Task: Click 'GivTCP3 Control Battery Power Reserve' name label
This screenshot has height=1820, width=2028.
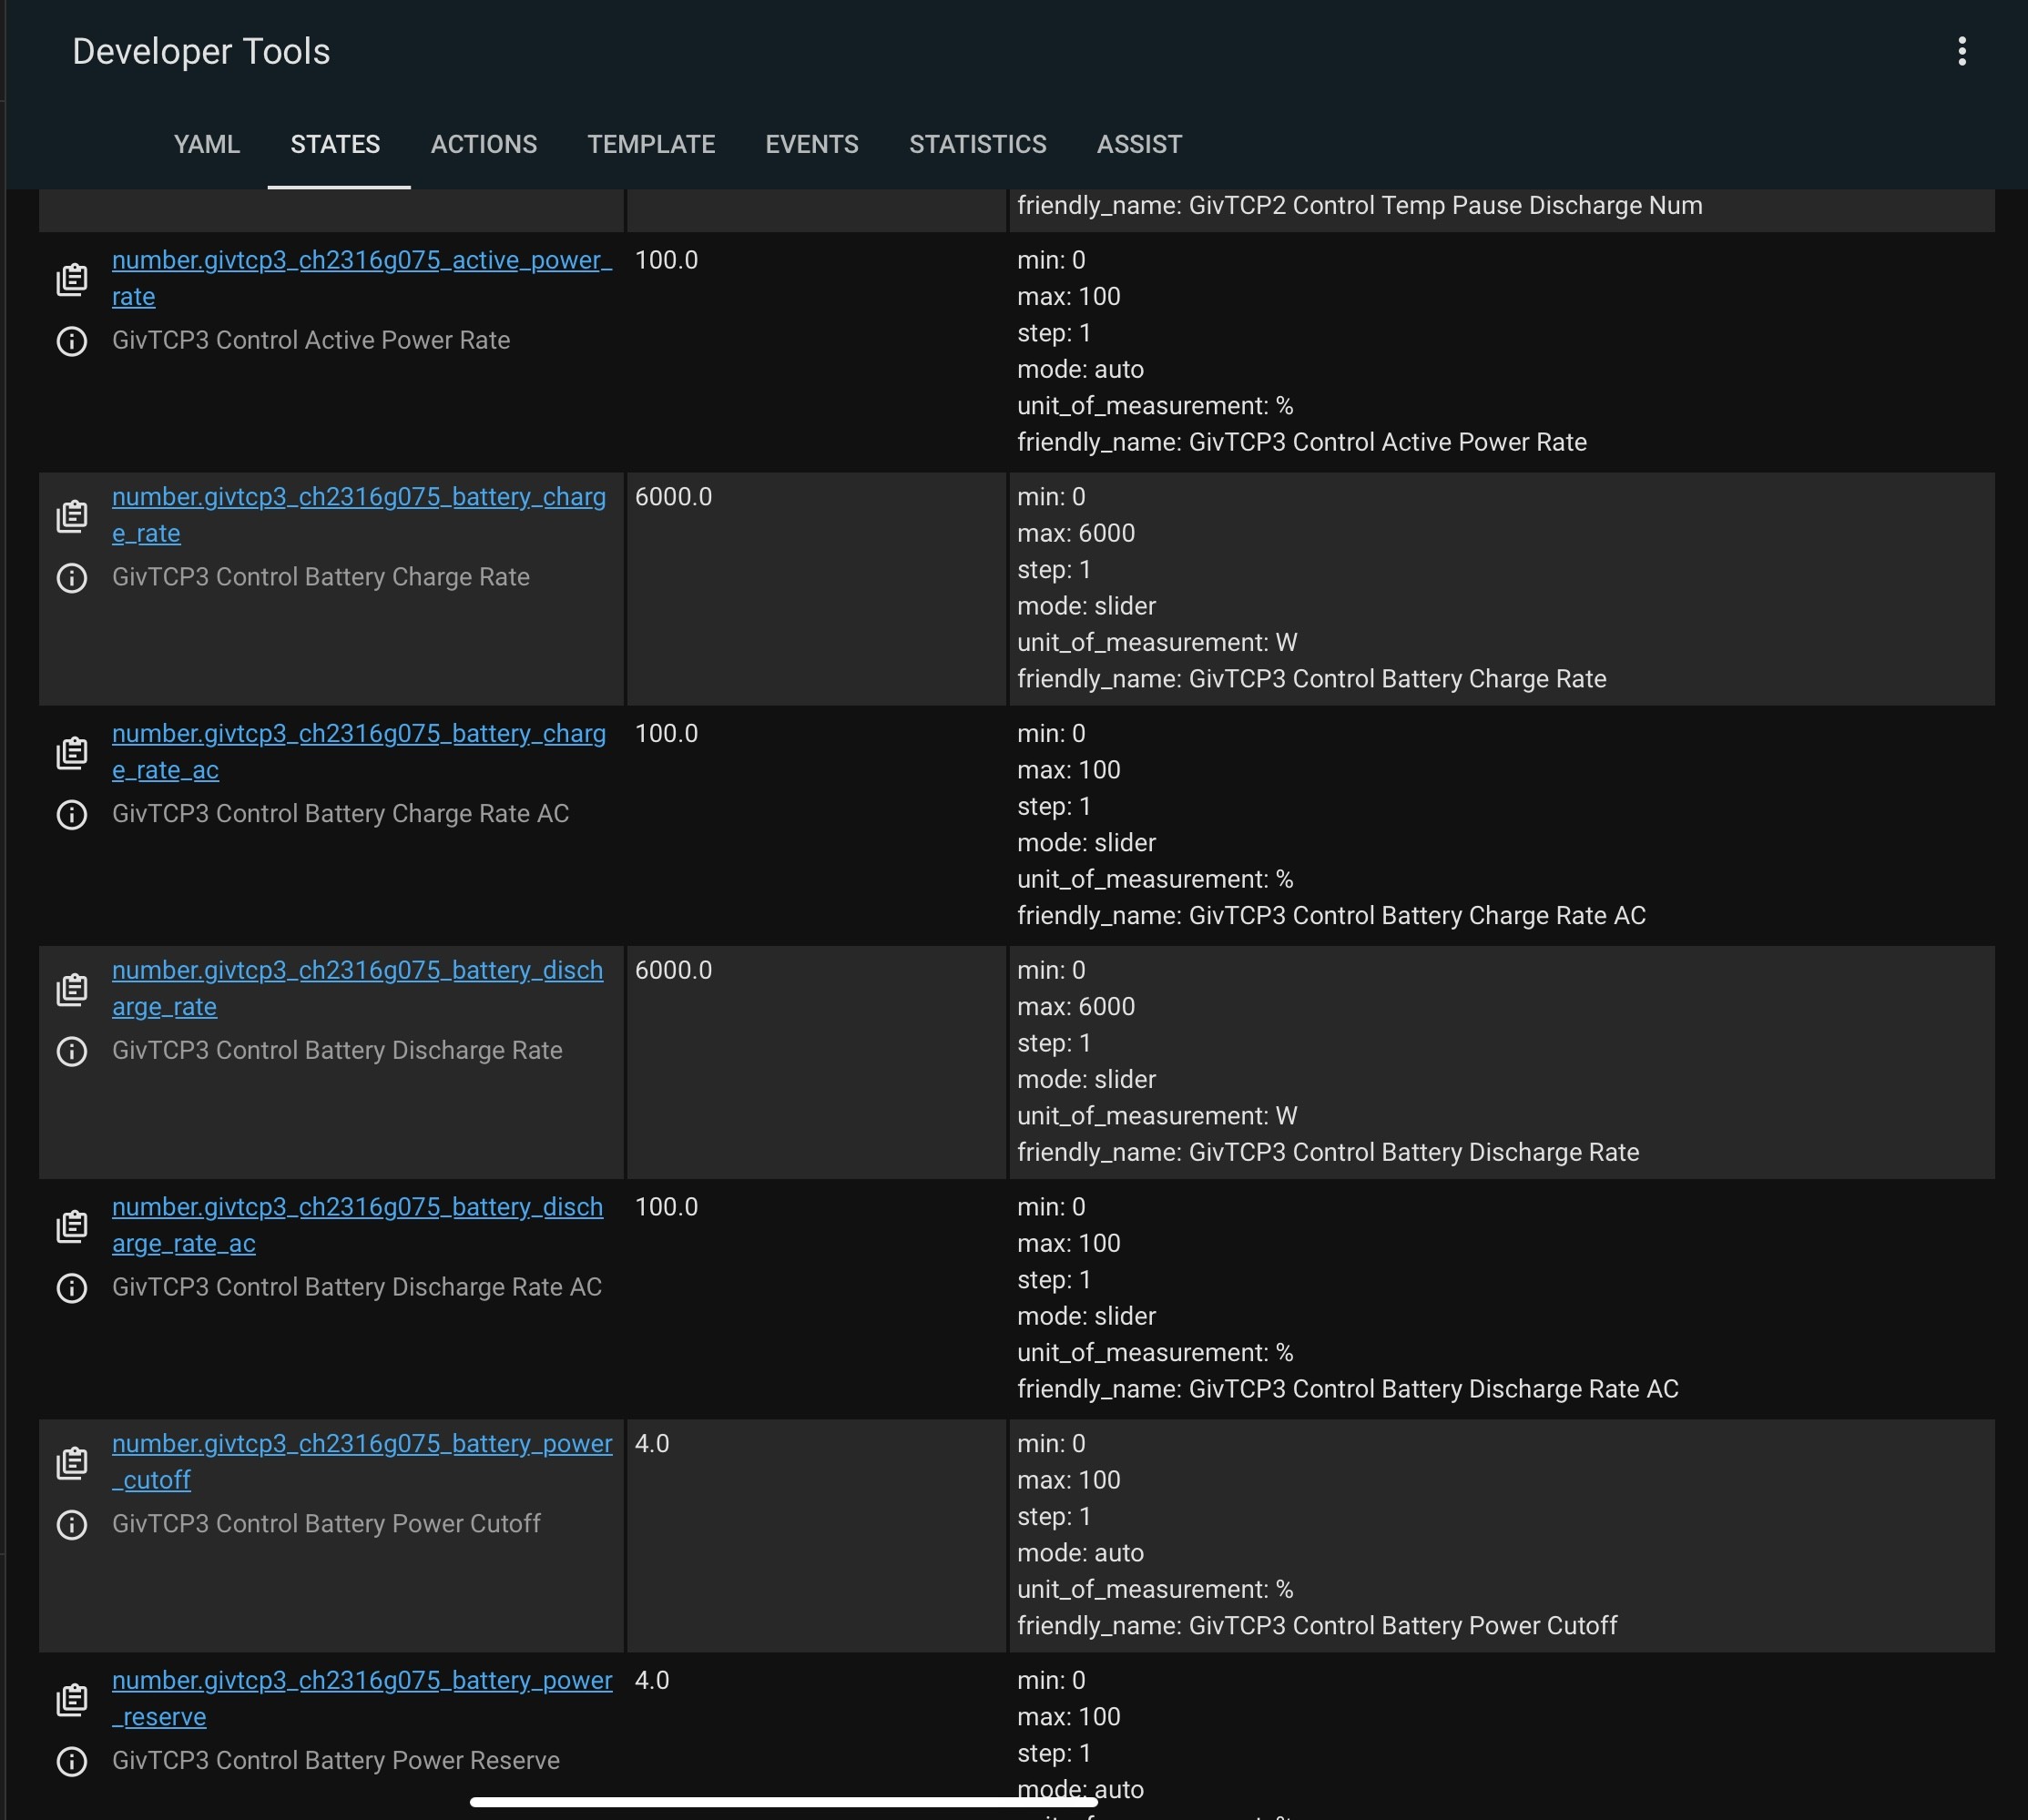Action: click(x=336, y=1761)
